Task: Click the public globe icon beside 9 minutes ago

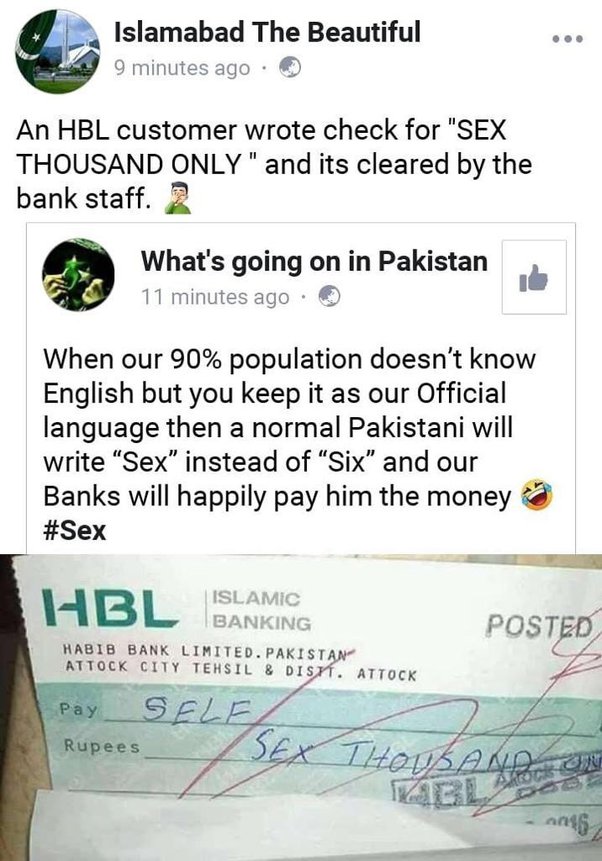Action: point(290,68)
